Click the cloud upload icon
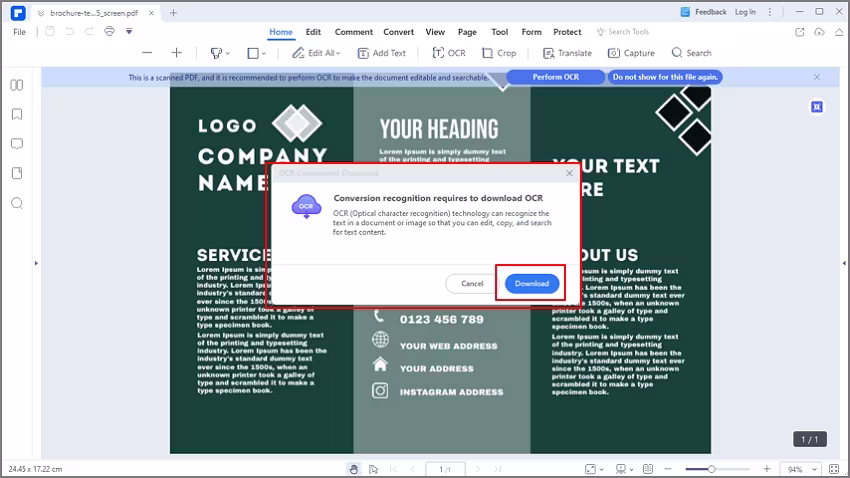Screen dimensions: 850x478 [819, 32]
